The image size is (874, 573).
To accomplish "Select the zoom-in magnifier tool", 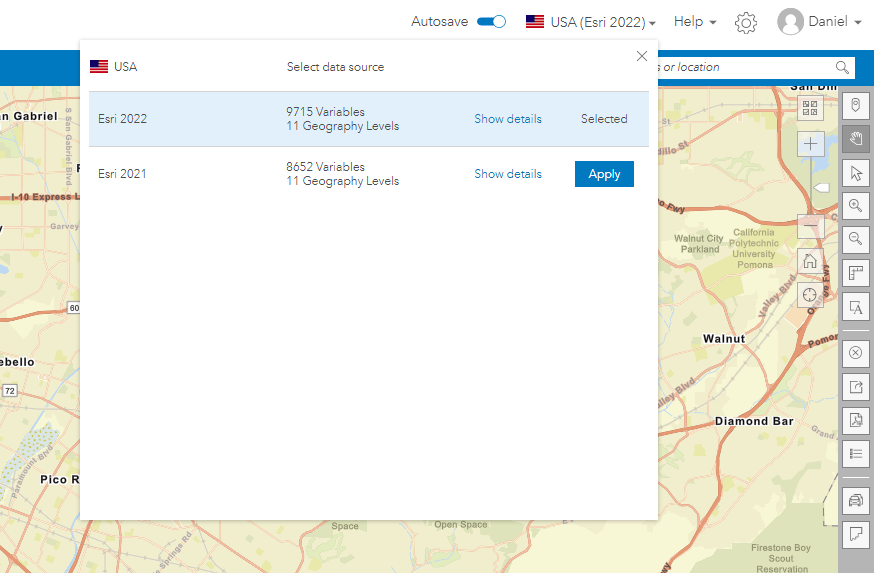I will tap(856, 206).
